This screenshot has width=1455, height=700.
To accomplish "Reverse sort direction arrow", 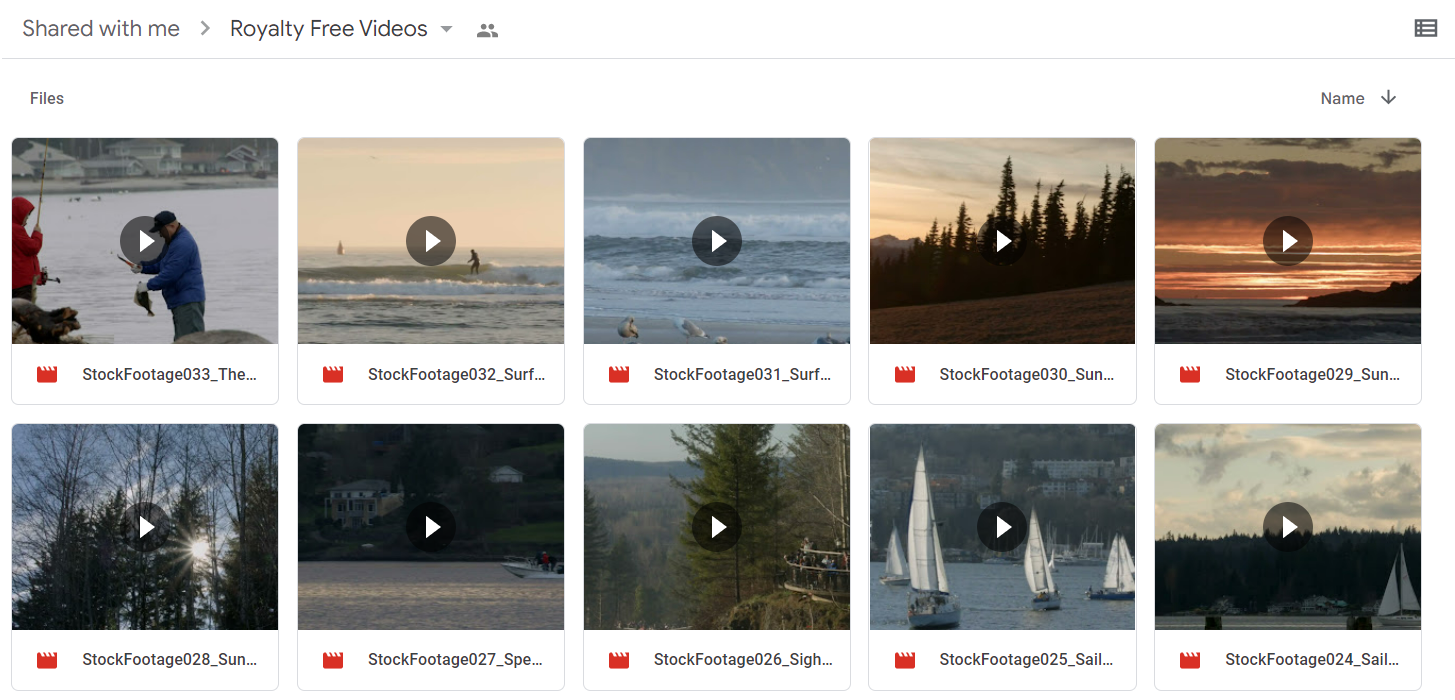I will click(x=1388, y=97).
